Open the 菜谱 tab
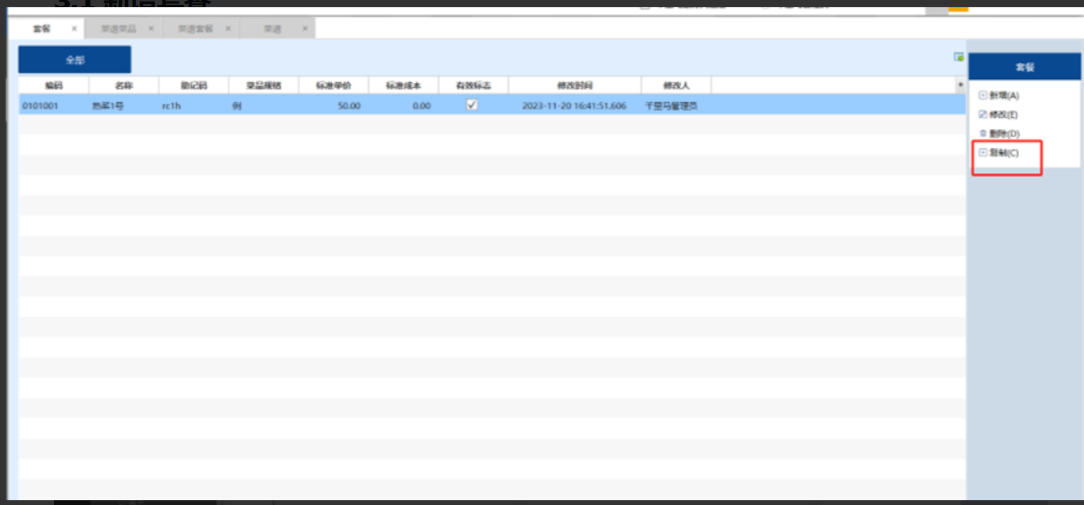The height and width of the screenshot is (505, 1084). [x=272, y=29]
